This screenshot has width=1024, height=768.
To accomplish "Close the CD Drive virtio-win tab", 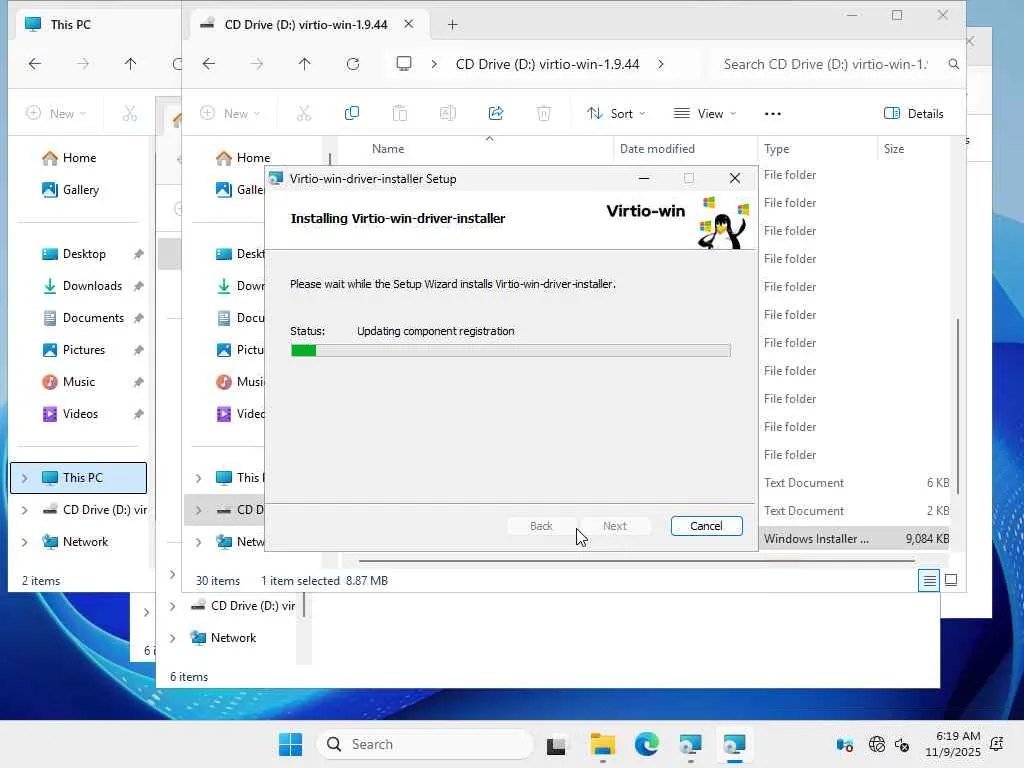I will pos(409,24).
